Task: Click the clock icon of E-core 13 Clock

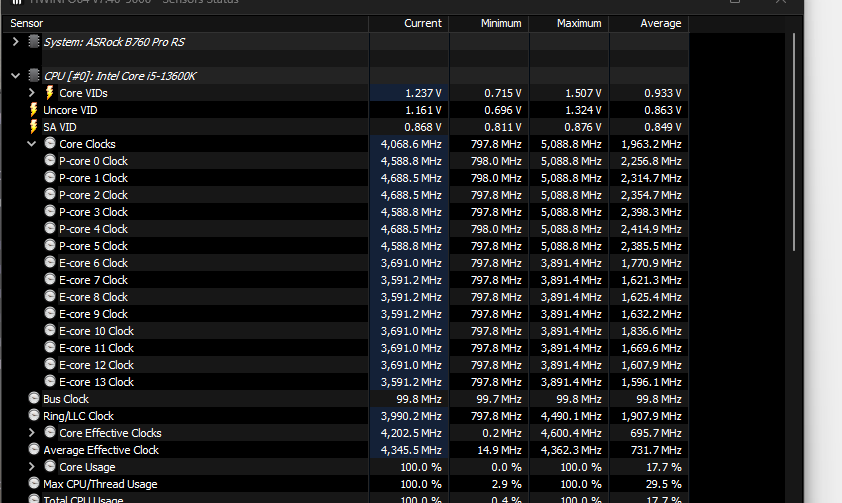Action: point(50,381)
